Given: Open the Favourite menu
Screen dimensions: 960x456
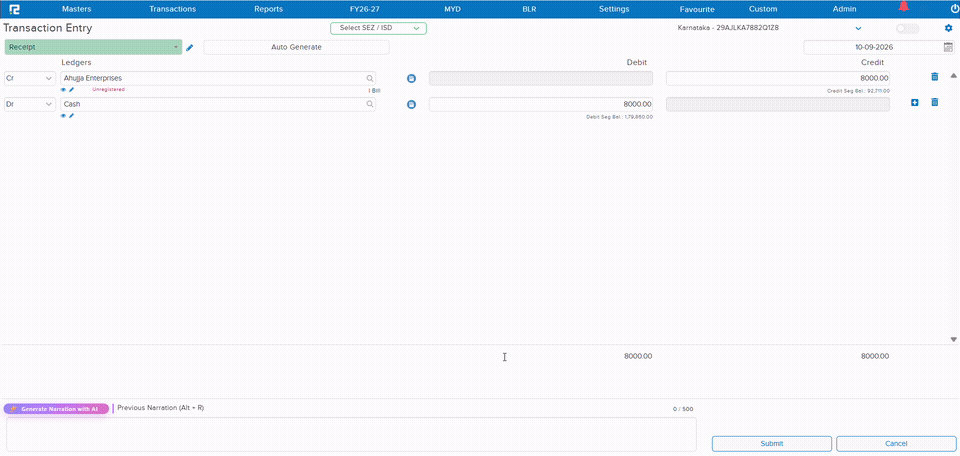Looking at the screenshot, I should 697,9.
